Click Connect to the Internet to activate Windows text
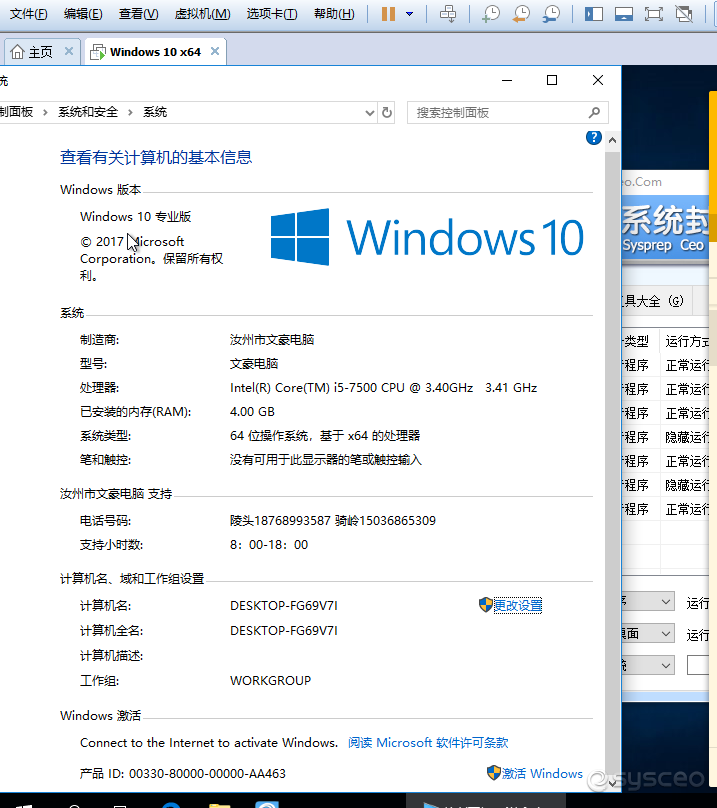The height and width of the screenshot is (808, 717). pos(209,743)
